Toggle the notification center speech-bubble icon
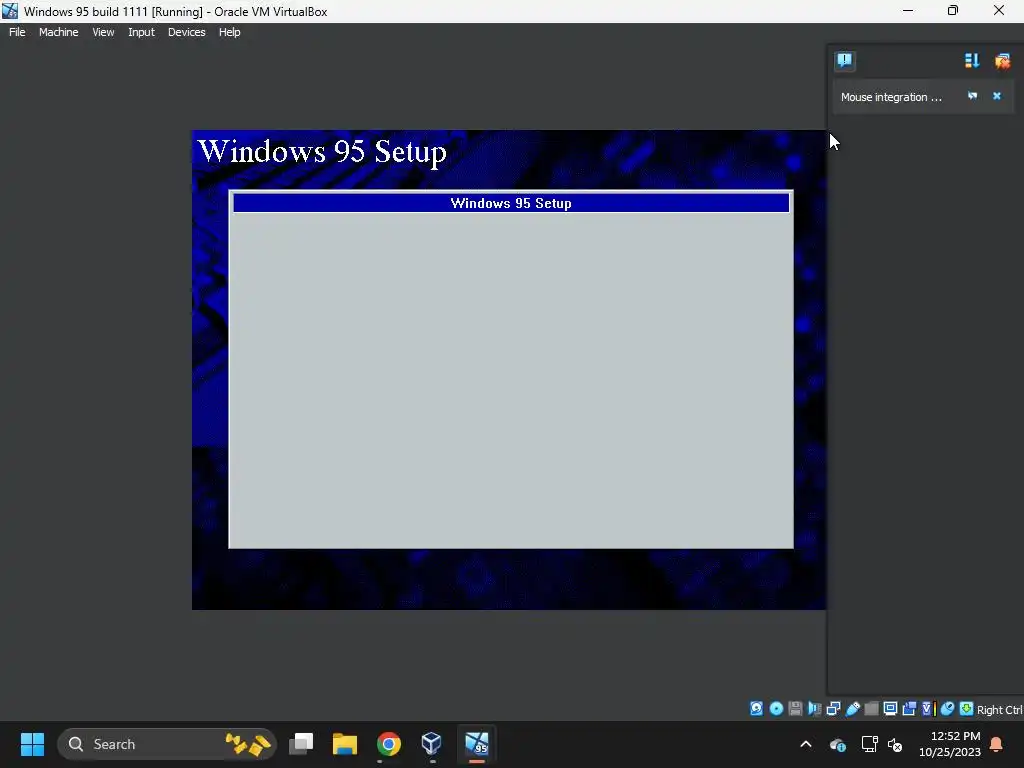1024x768 pixels. 844,61
